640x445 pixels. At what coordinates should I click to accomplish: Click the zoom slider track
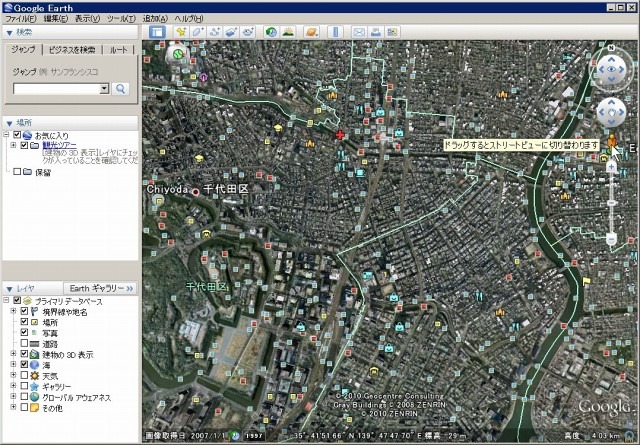[x=611, y=202]
